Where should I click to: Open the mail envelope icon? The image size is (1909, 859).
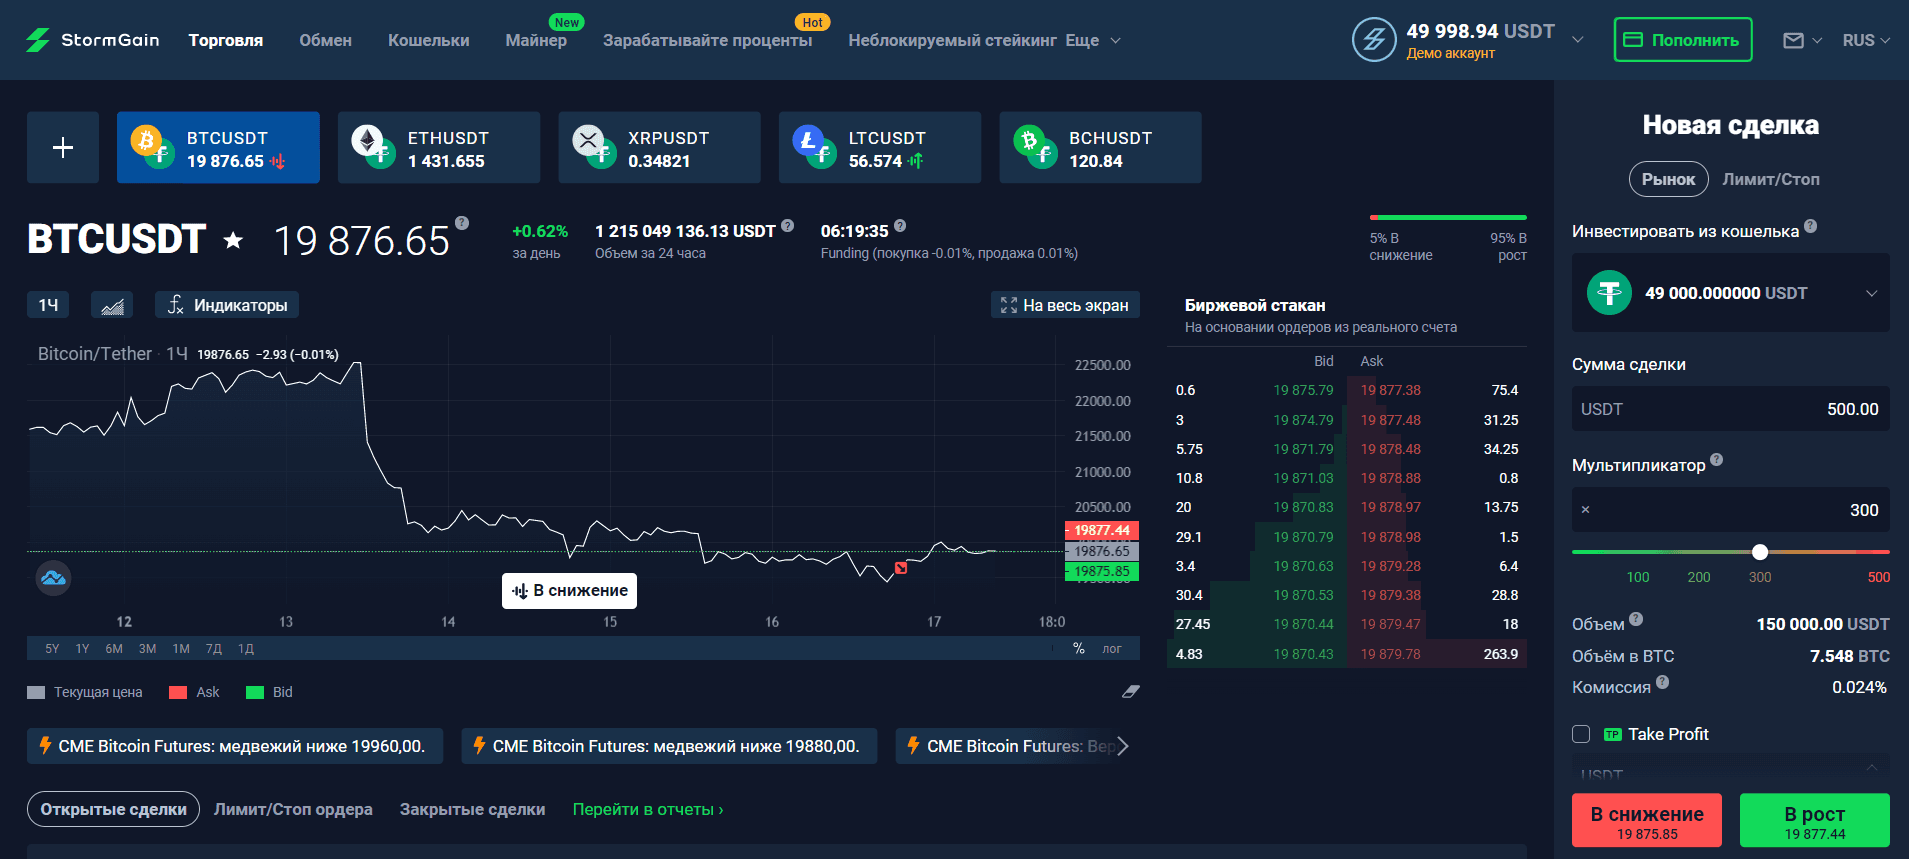pos(1793,41)
